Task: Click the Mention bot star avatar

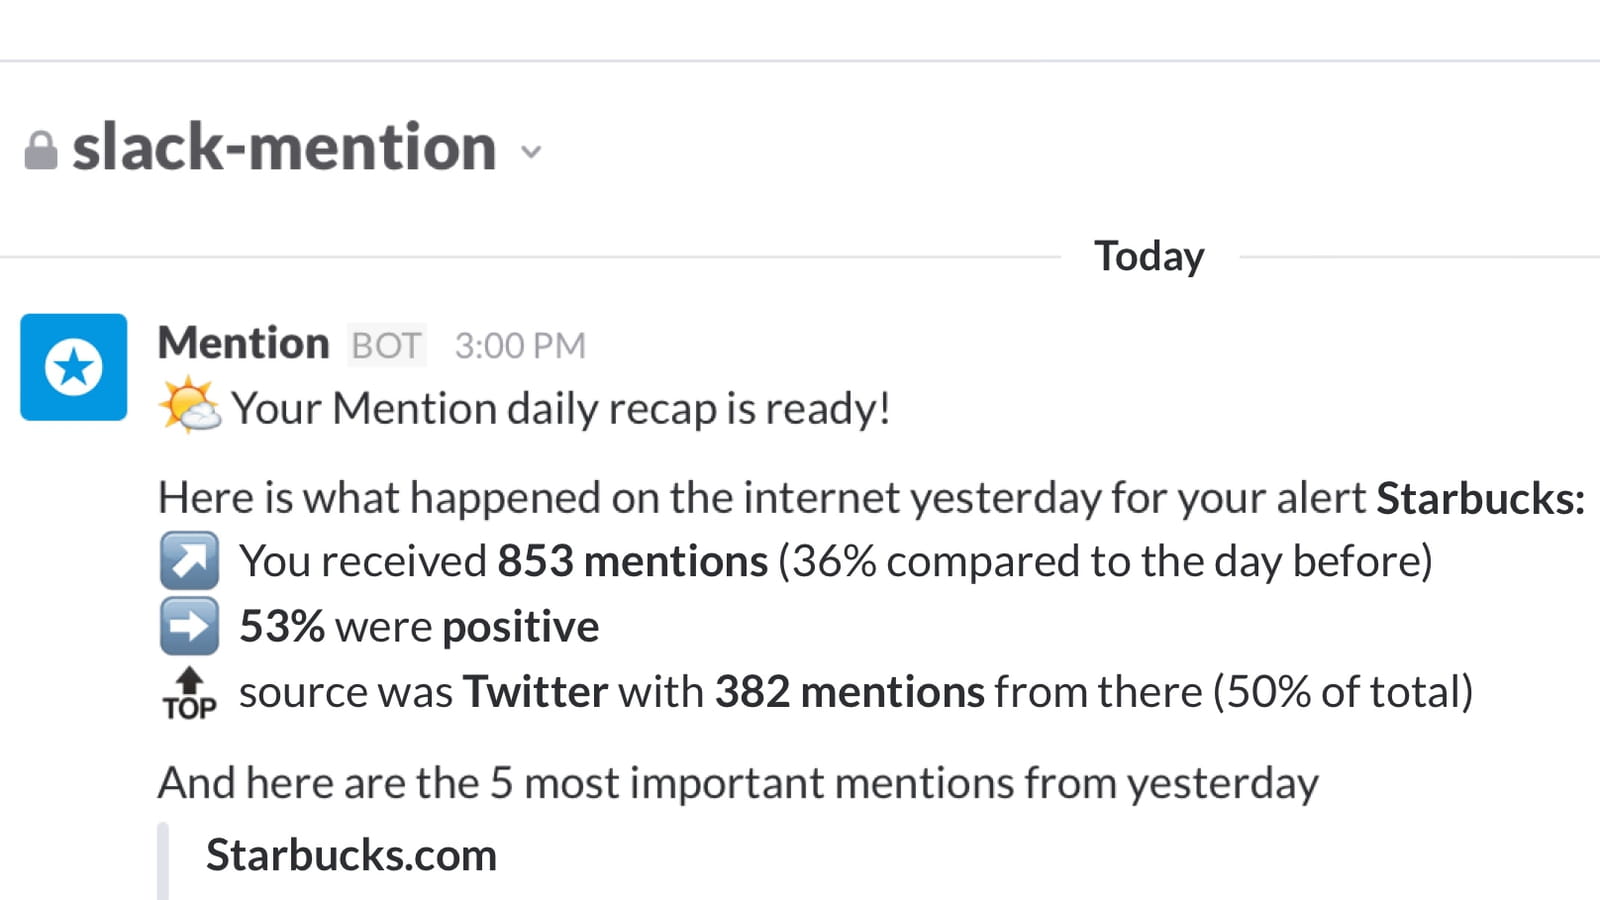Action: coord(74,367)
